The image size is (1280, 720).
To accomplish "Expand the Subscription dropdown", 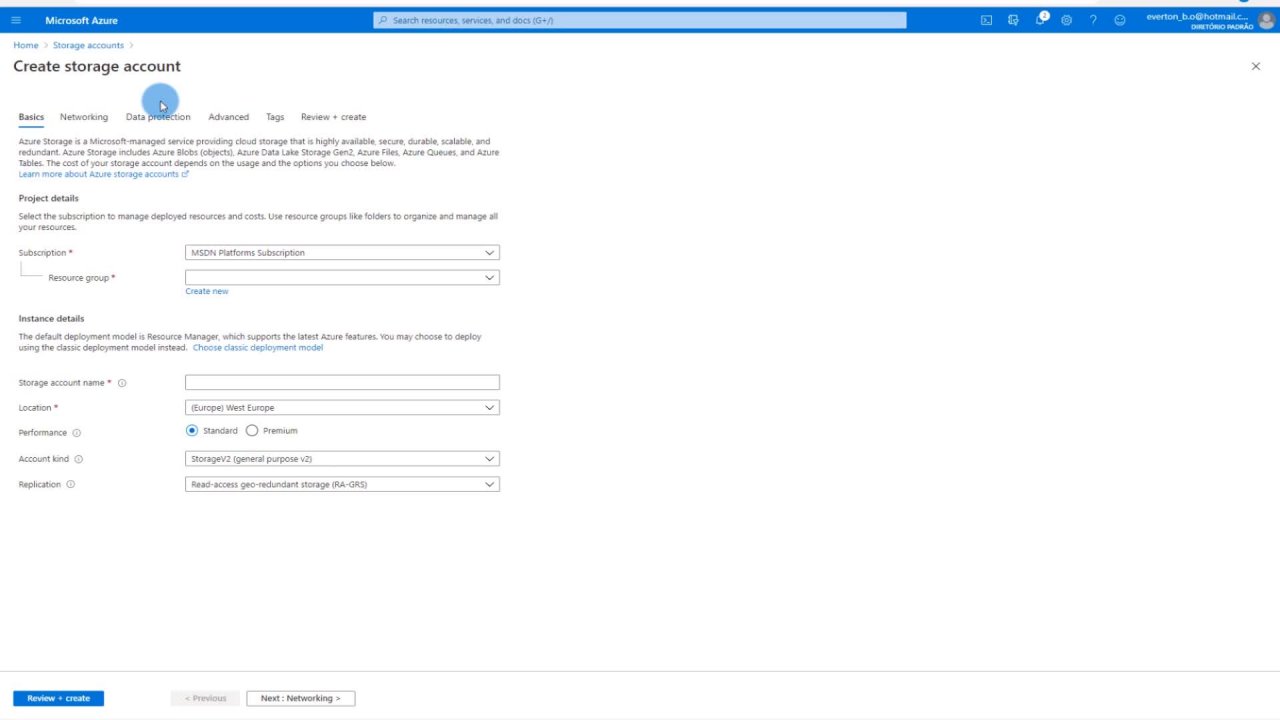I will 342,253.
